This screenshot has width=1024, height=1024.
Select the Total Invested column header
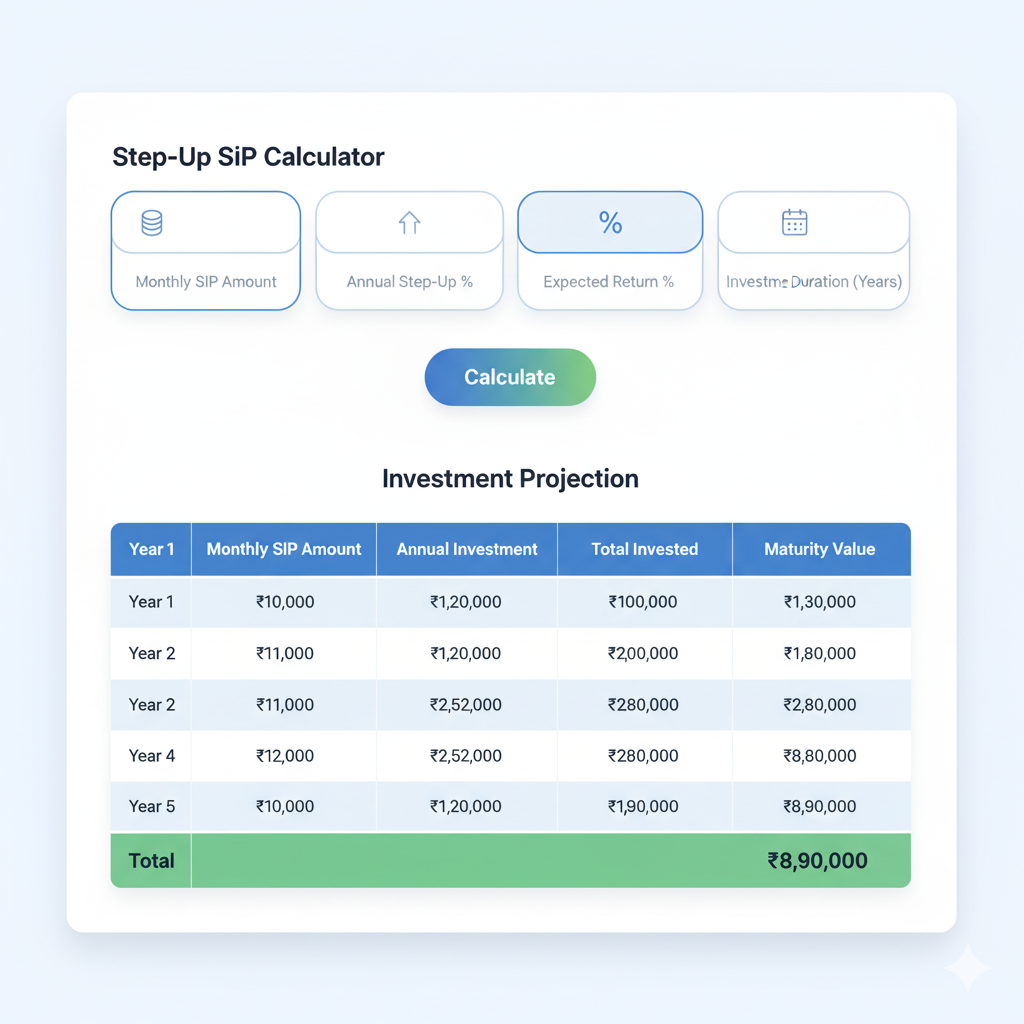pos(644,549)
